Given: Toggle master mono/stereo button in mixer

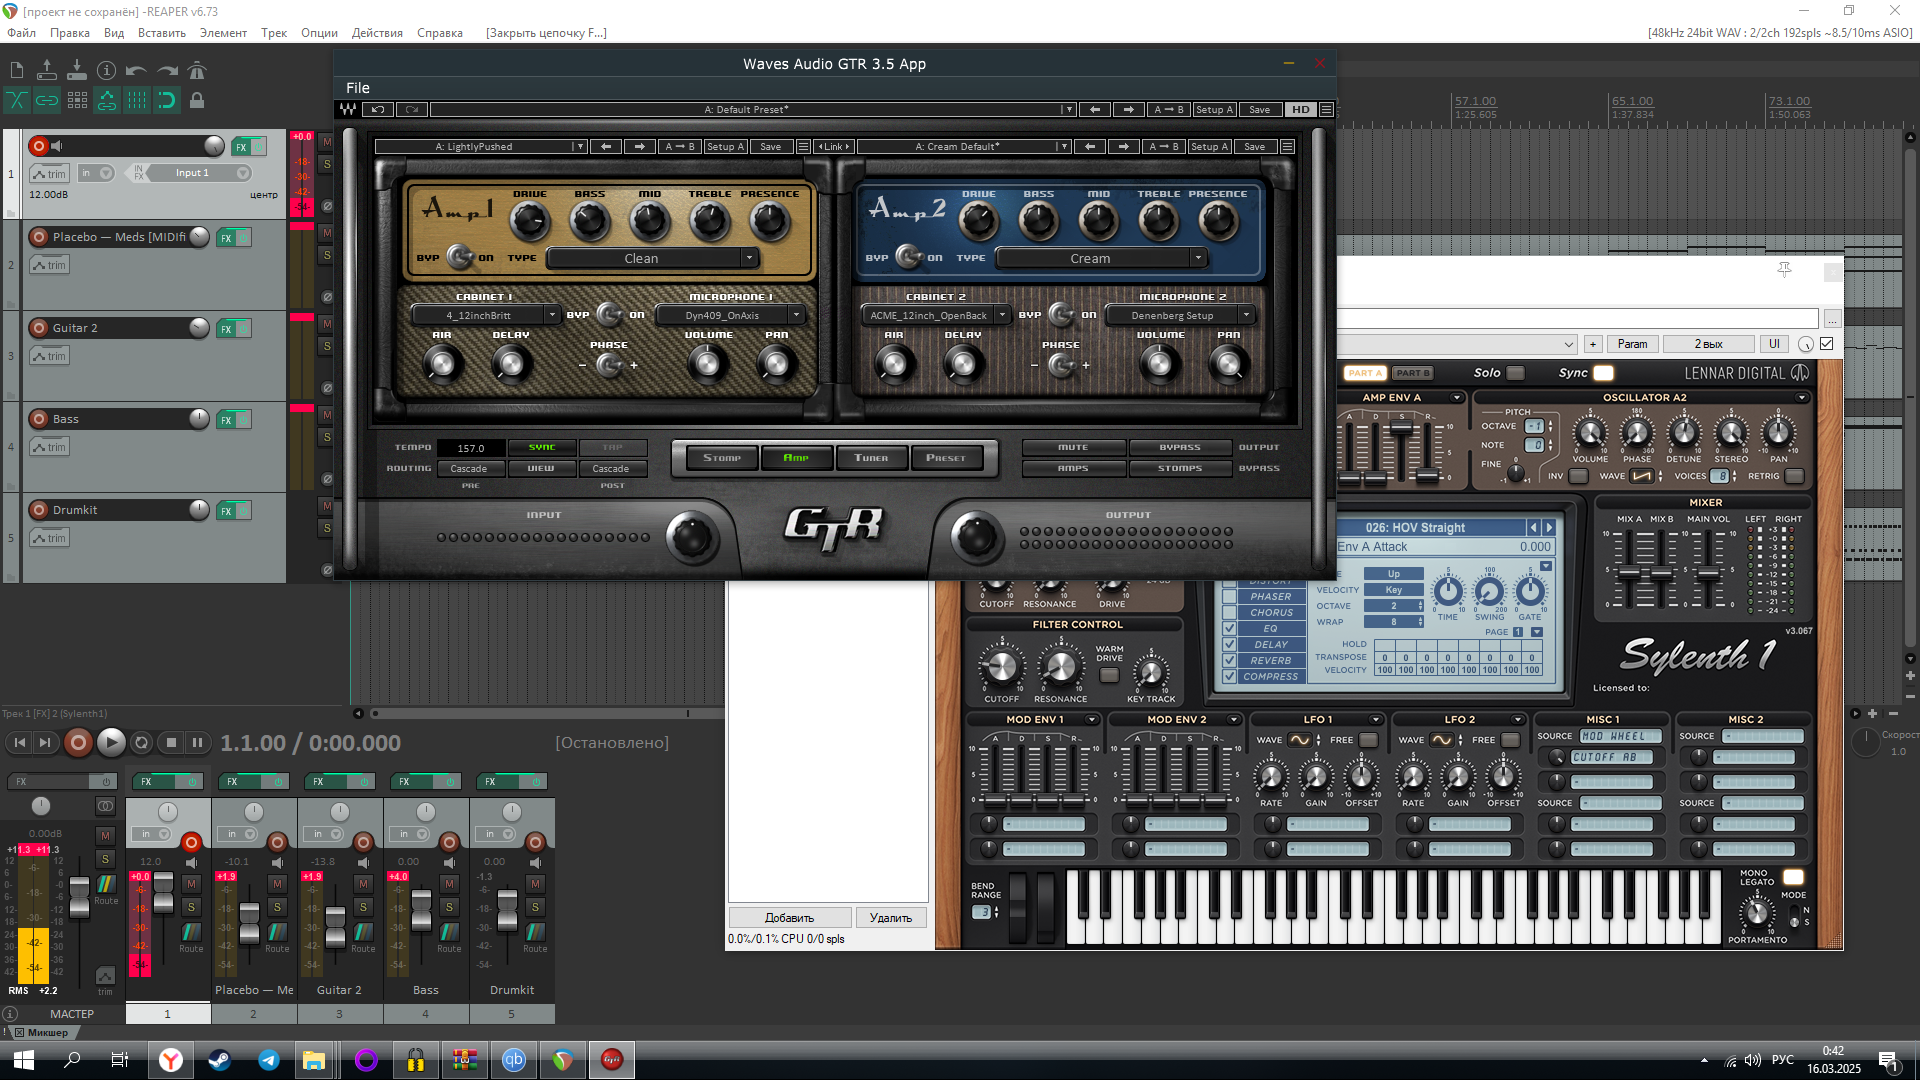Looking at the screenshot, I should 105,806.
